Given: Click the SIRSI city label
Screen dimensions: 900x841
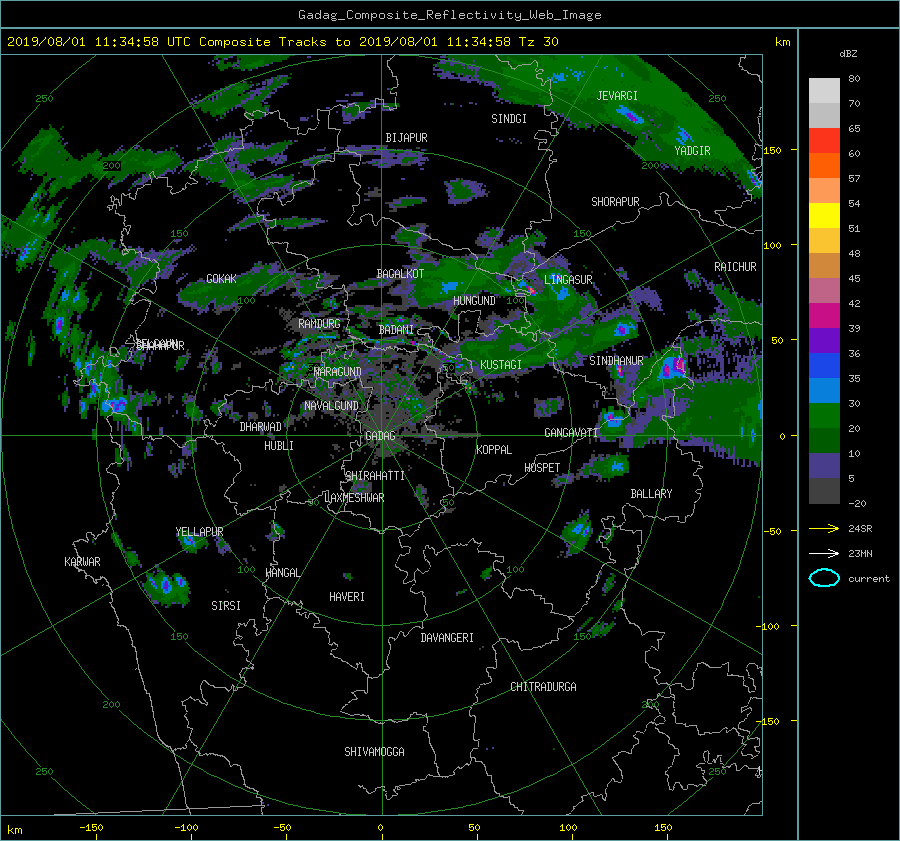Looking at the screenshot, I should coord(226,606).
